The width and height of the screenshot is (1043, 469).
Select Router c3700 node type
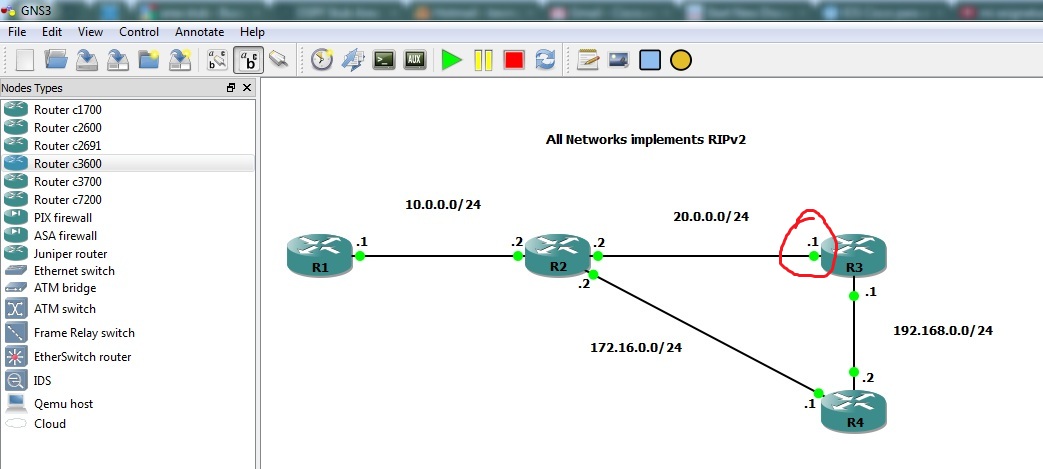coord(128,182)
